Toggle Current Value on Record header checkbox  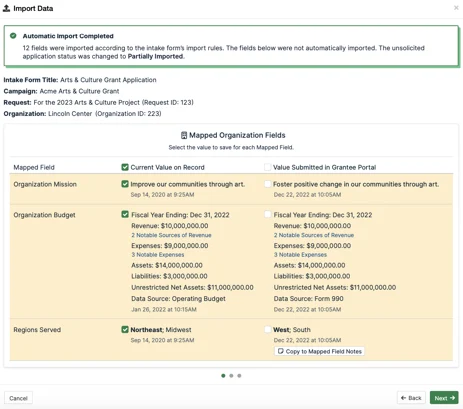pos(125,167)
